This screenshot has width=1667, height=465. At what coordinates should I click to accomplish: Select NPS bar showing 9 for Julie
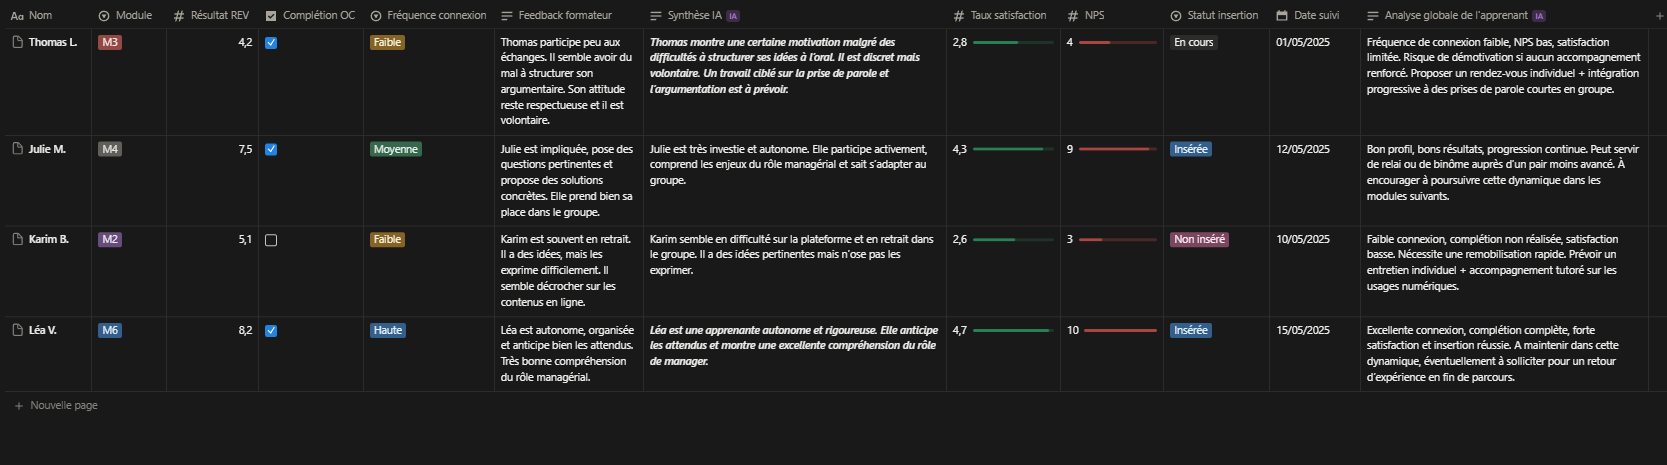[x=1117, y=149]
